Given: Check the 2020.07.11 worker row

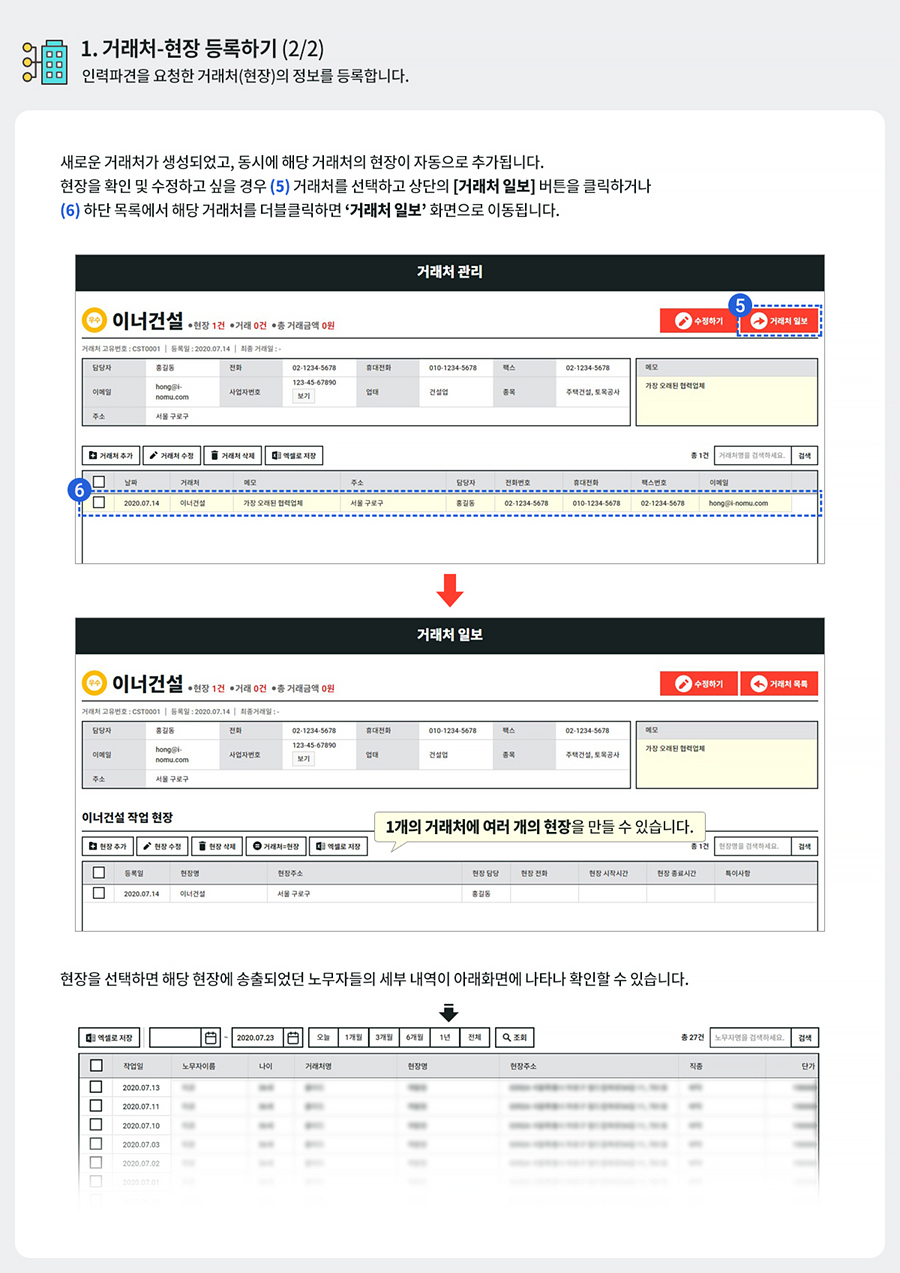Looking at the screenshot, I should [96, 1106].
